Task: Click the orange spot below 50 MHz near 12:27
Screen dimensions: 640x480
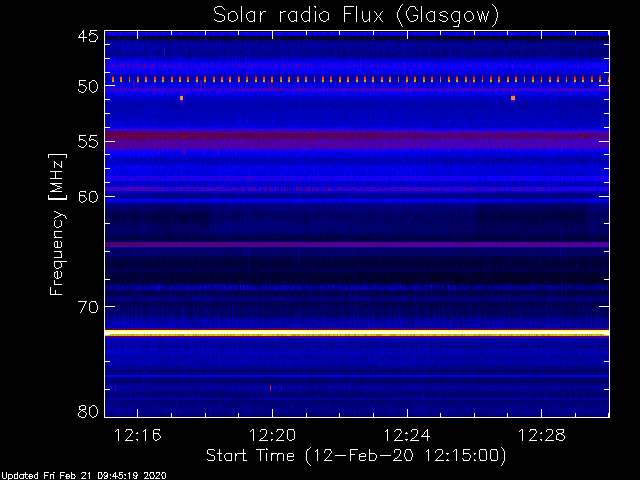Action: 513,98
